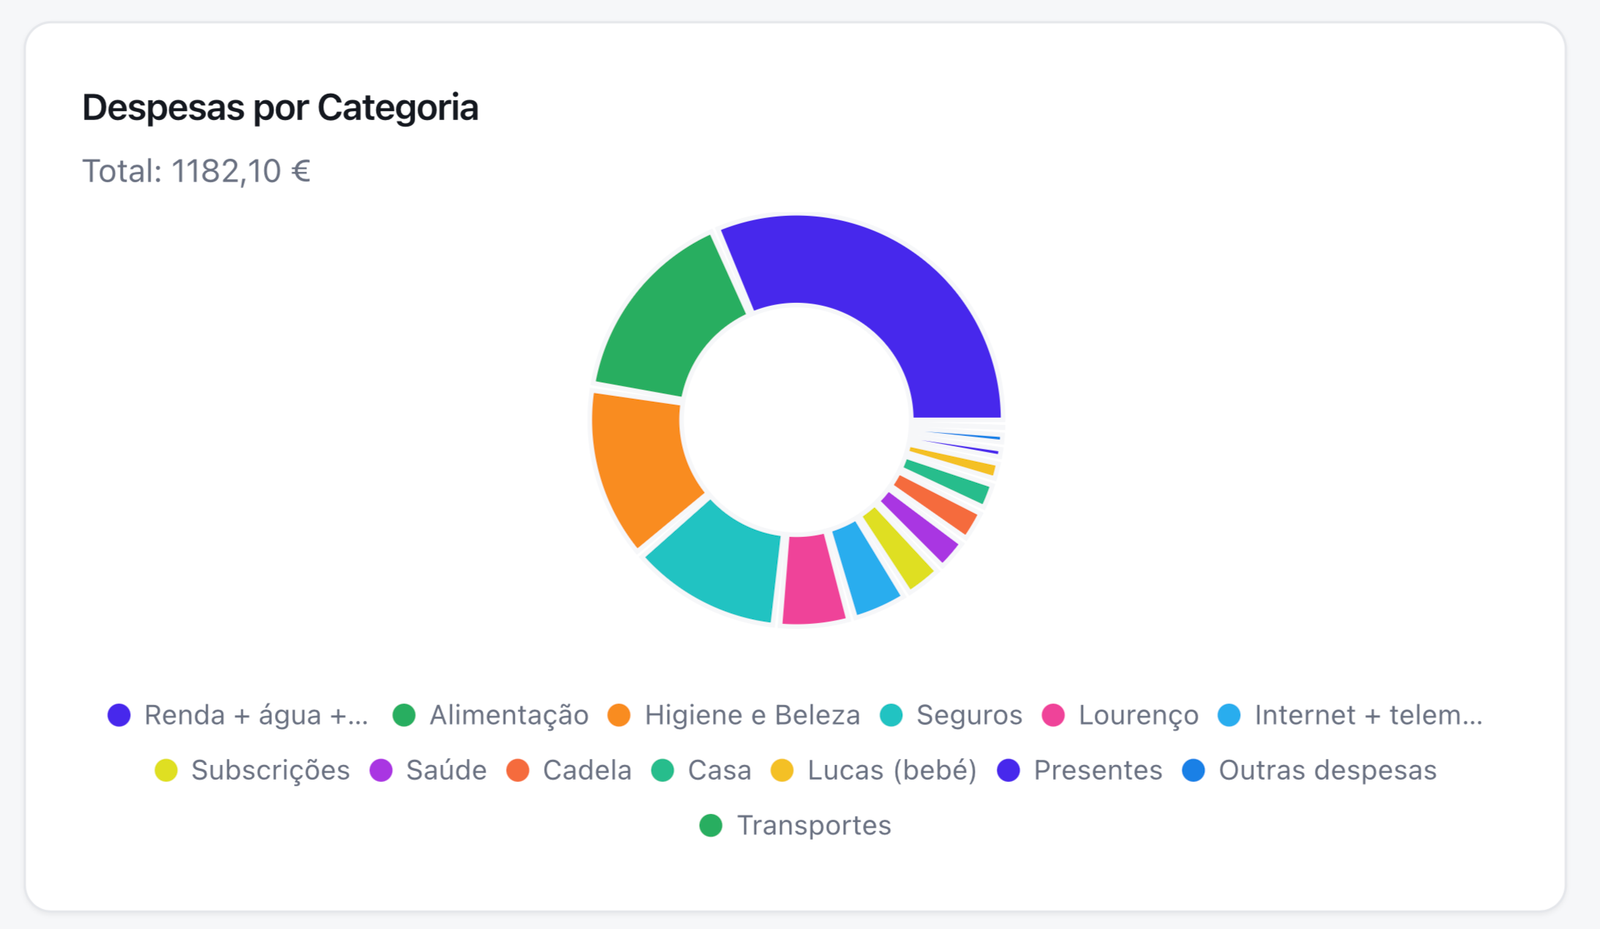Toggle Lucas (bebé) legend entry
This screenshot has width=1600, height=929.
874,771
